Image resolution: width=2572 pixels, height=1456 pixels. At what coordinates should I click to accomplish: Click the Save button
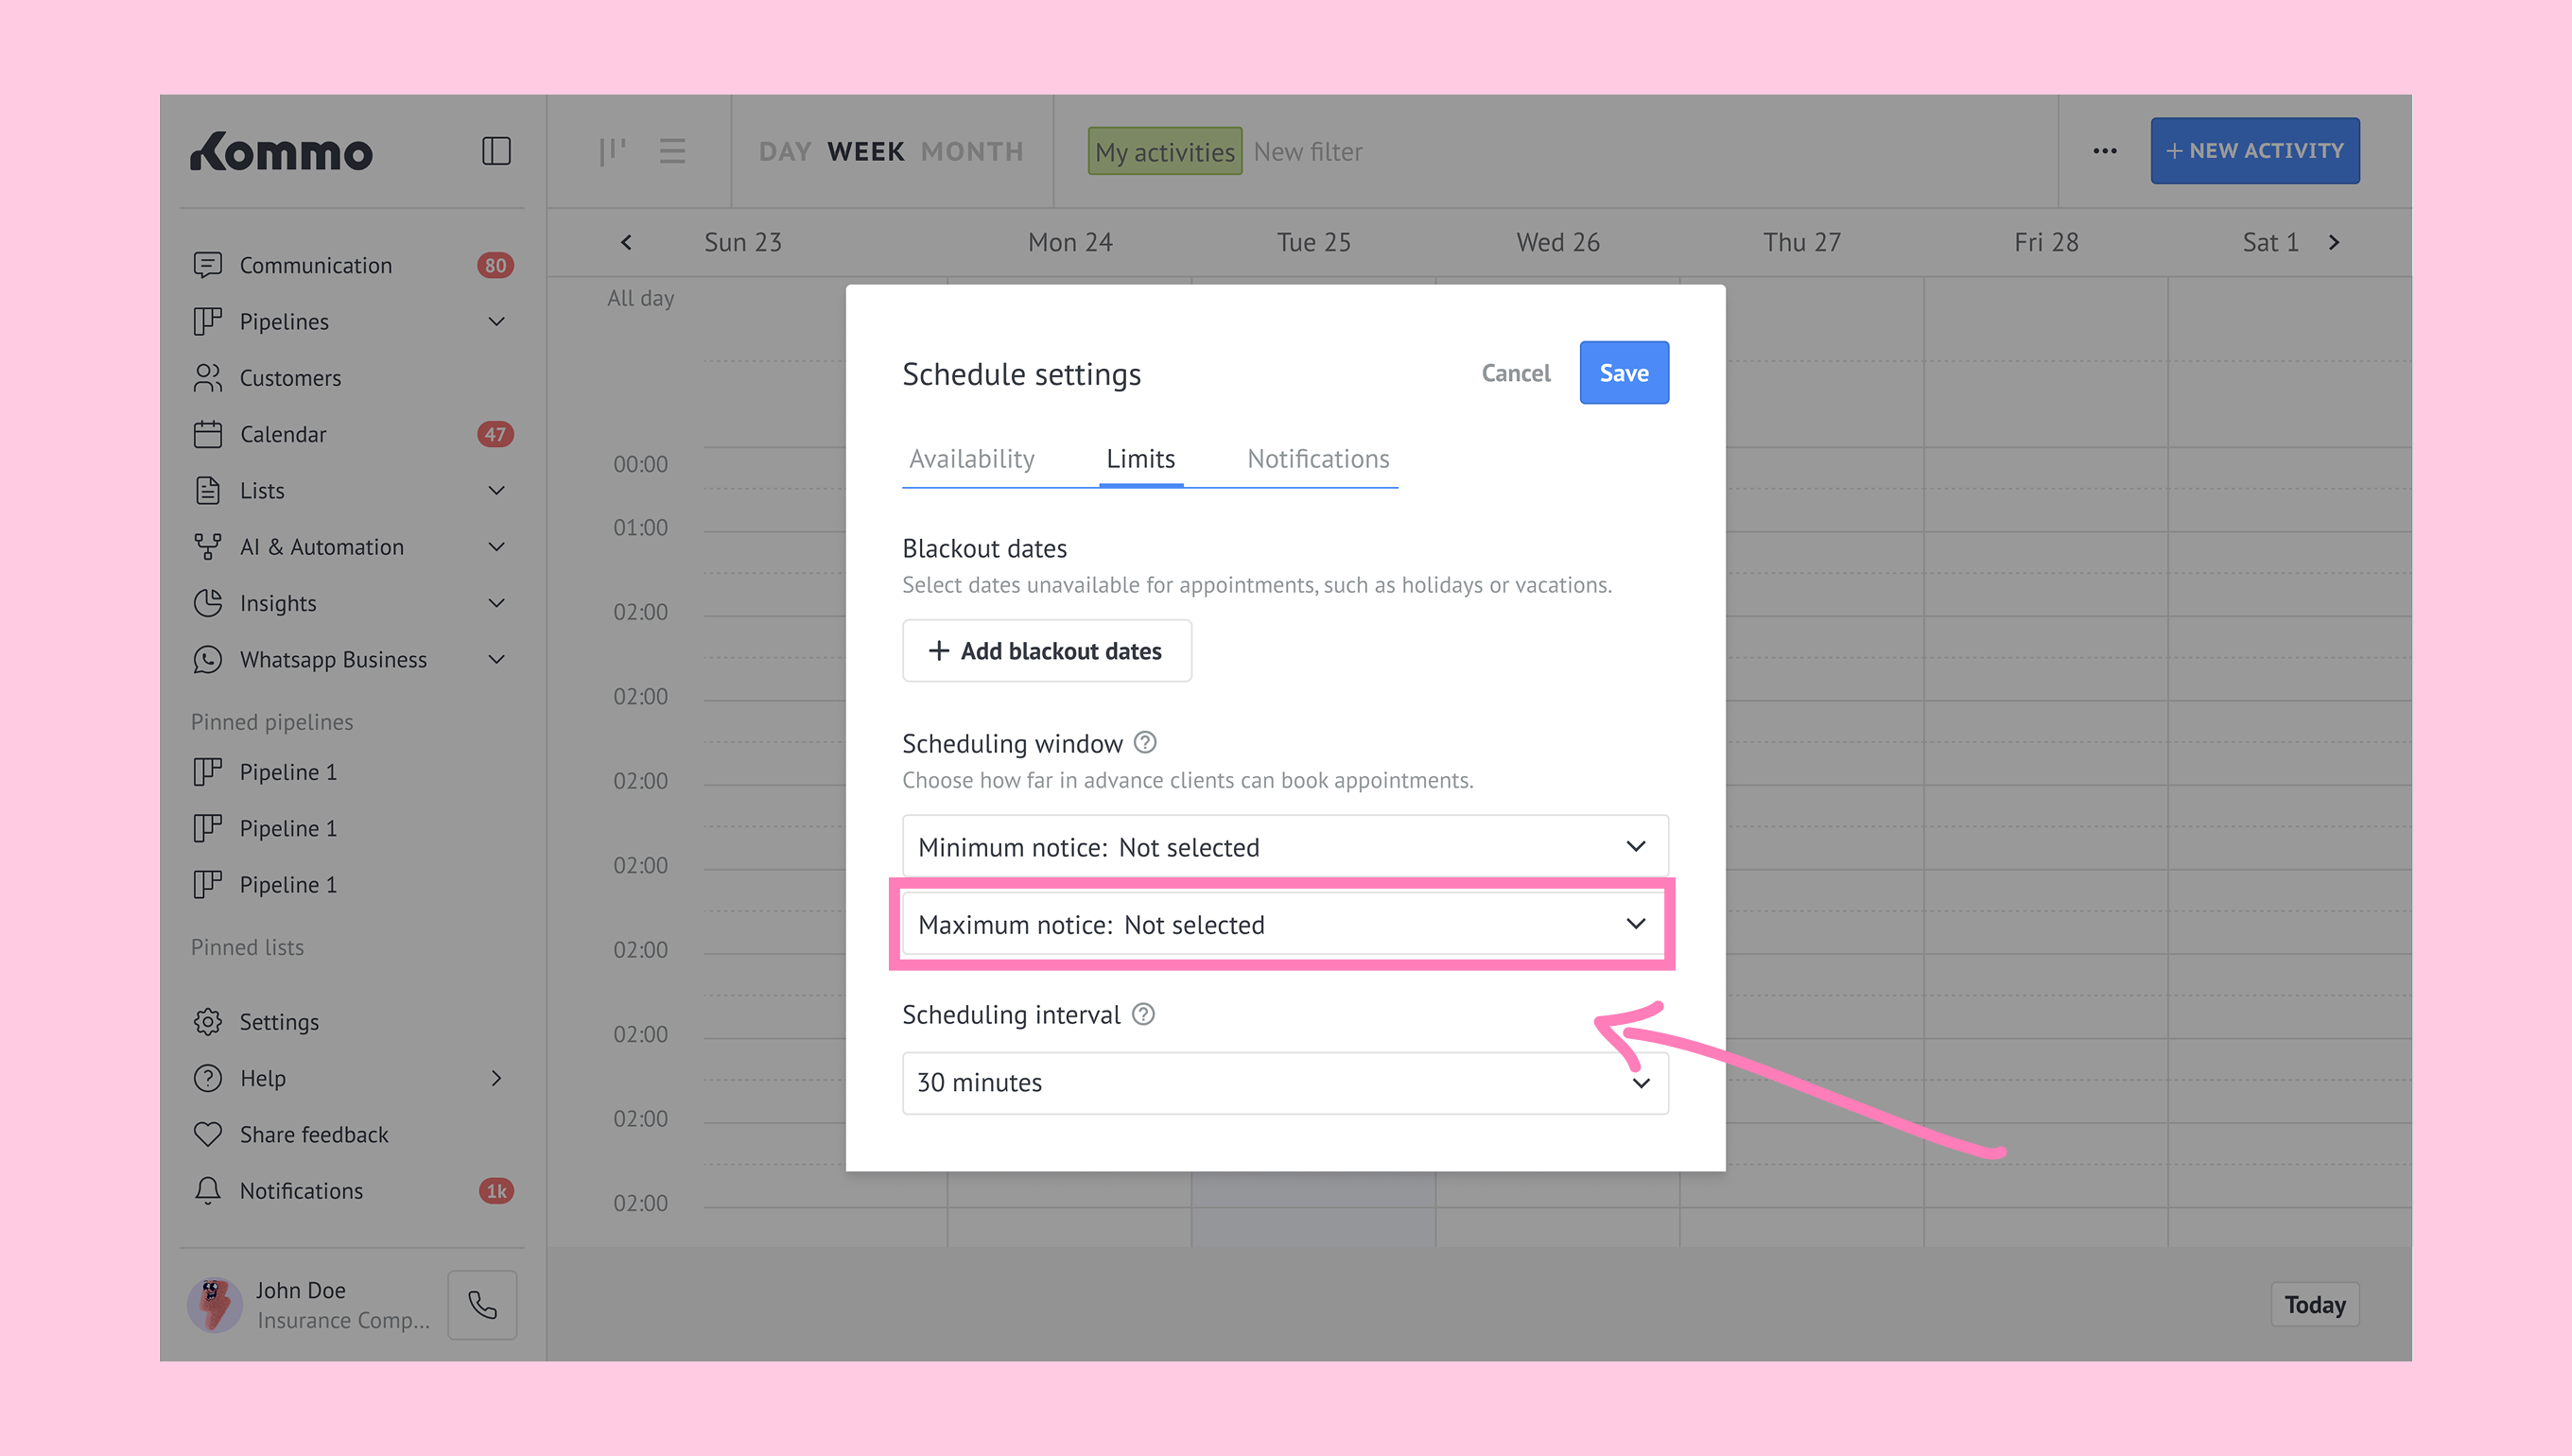(x=1623, y=373)
